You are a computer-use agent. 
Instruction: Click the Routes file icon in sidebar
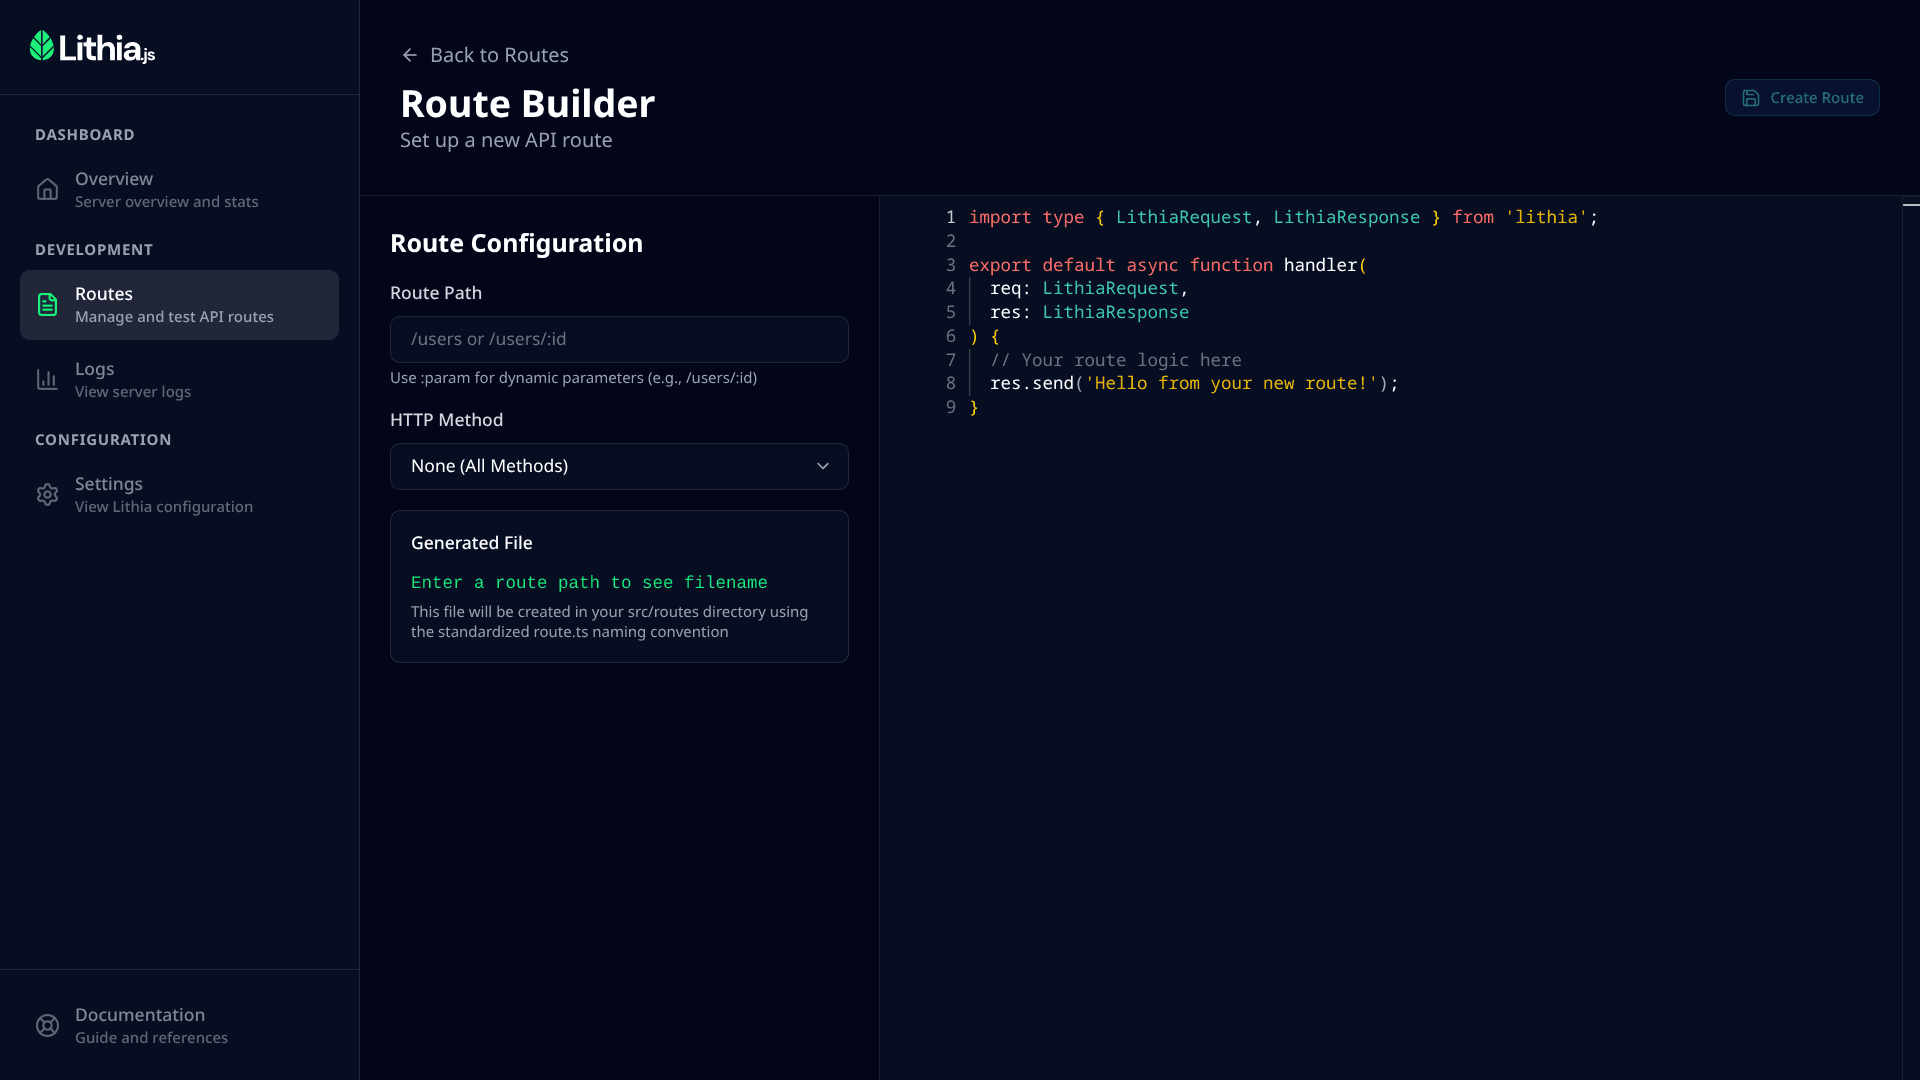[x=47, y=305]
